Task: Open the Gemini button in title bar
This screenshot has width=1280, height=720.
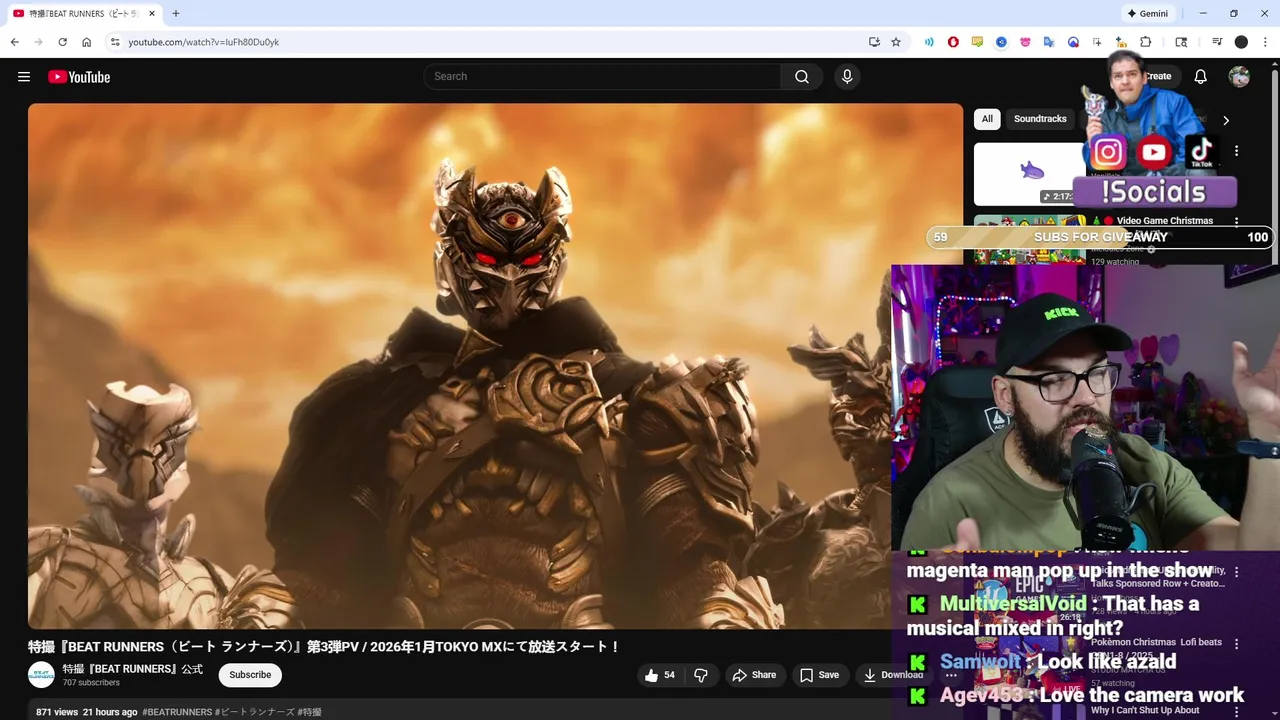Action: [x=1148, y=14]
